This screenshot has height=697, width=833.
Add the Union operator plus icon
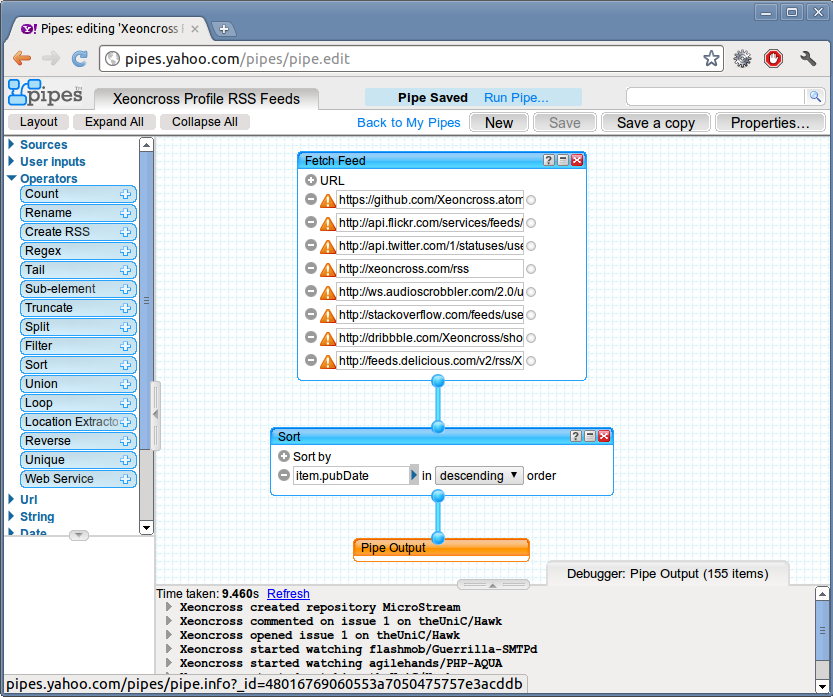click(125, 384)
